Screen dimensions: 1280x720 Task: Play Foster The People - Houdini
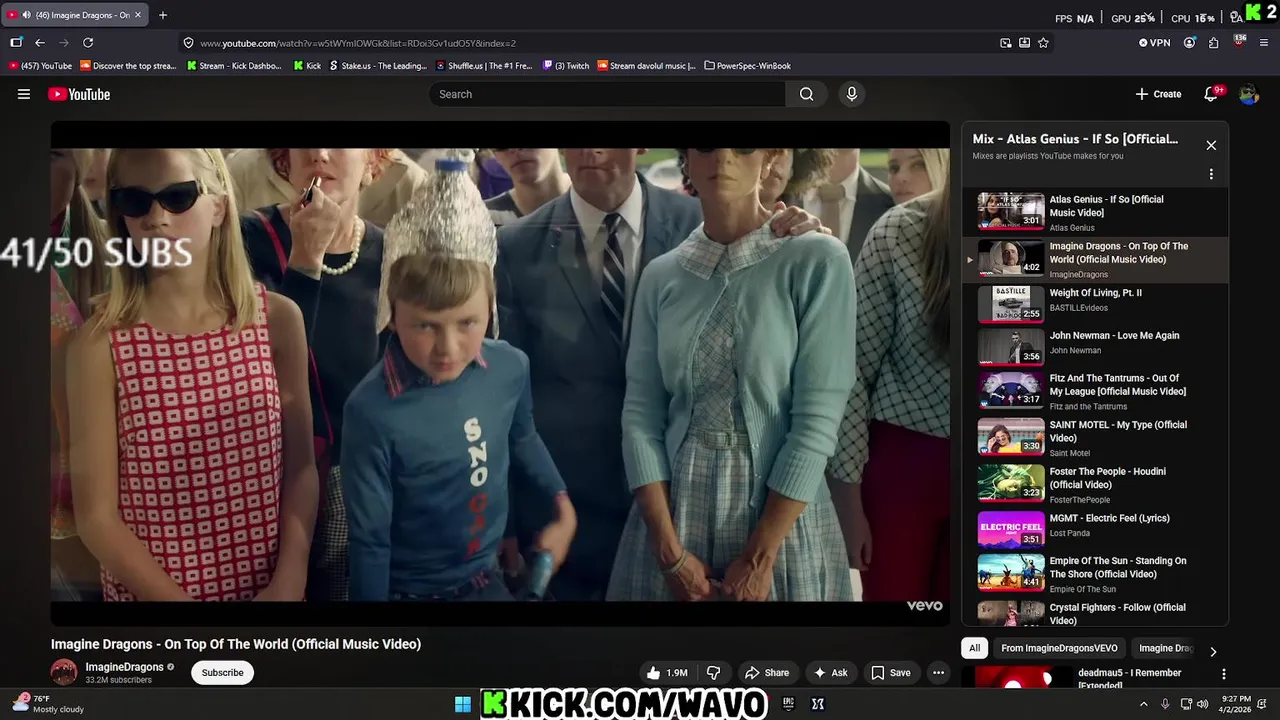(1095, 484)
